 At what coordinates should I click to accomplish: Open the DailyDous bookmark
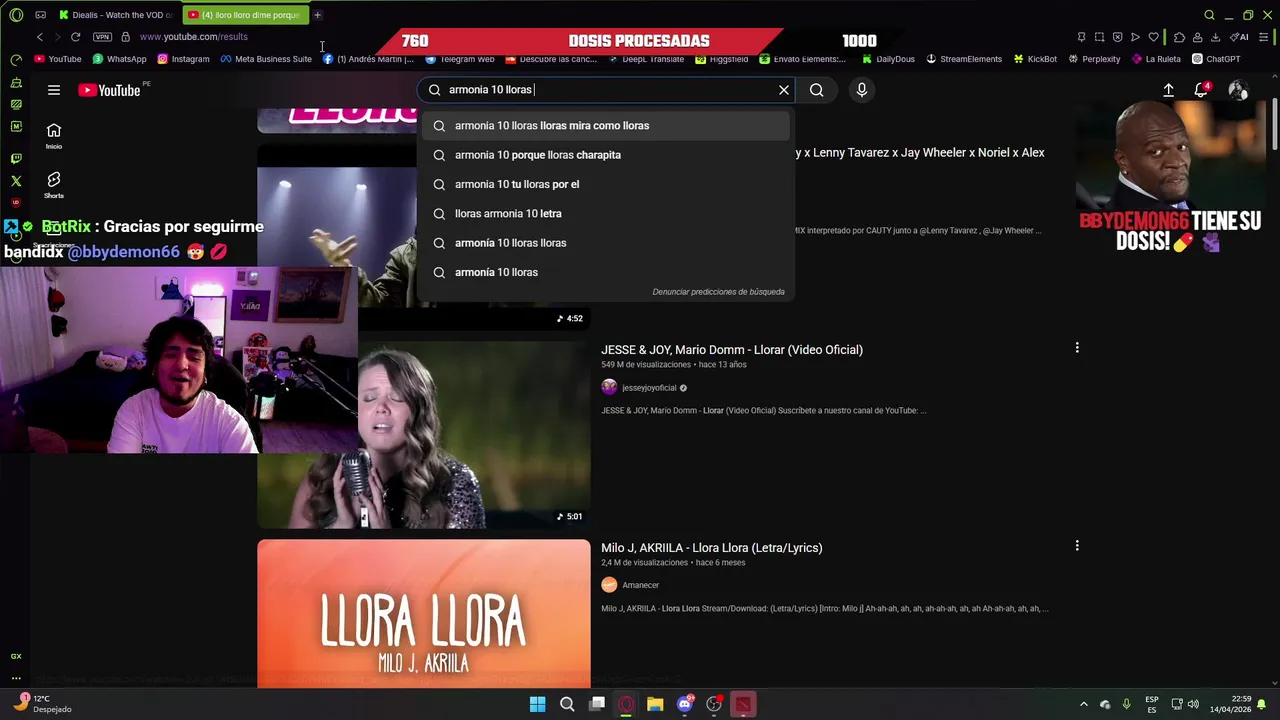[887, 59]
